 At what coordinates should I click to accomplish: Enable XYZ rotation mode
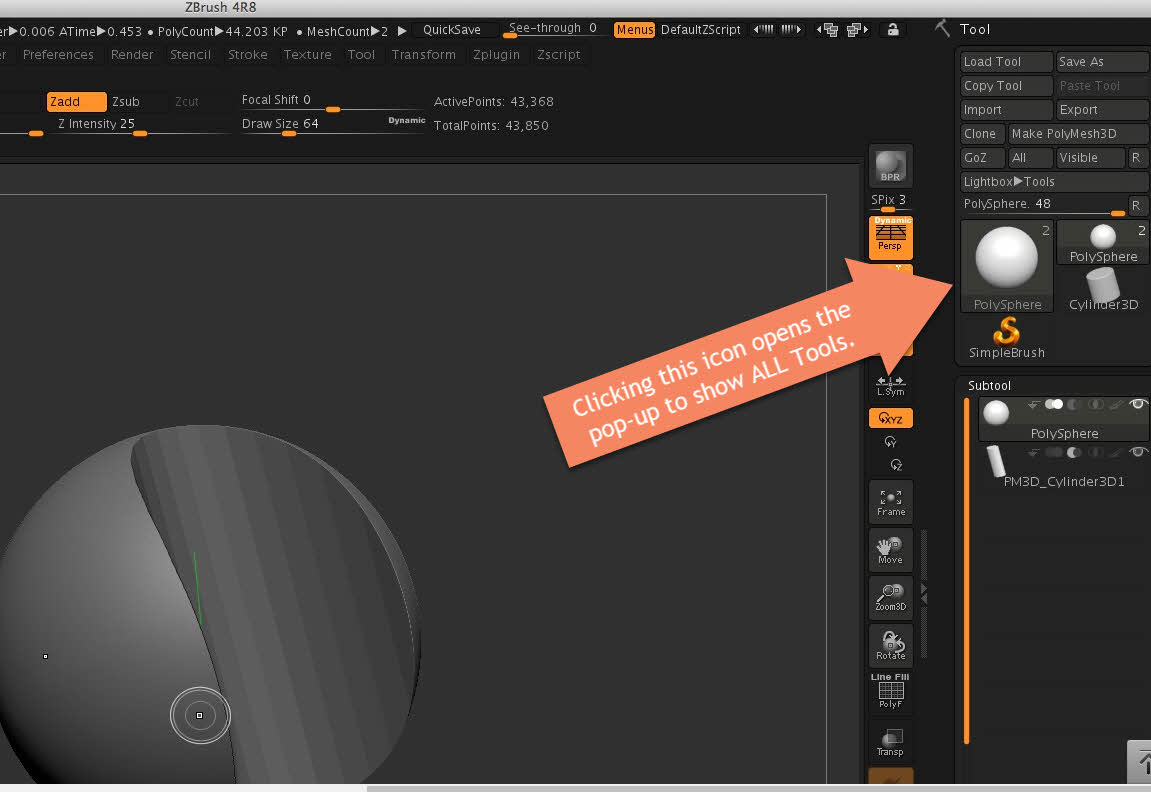(890, 418)
